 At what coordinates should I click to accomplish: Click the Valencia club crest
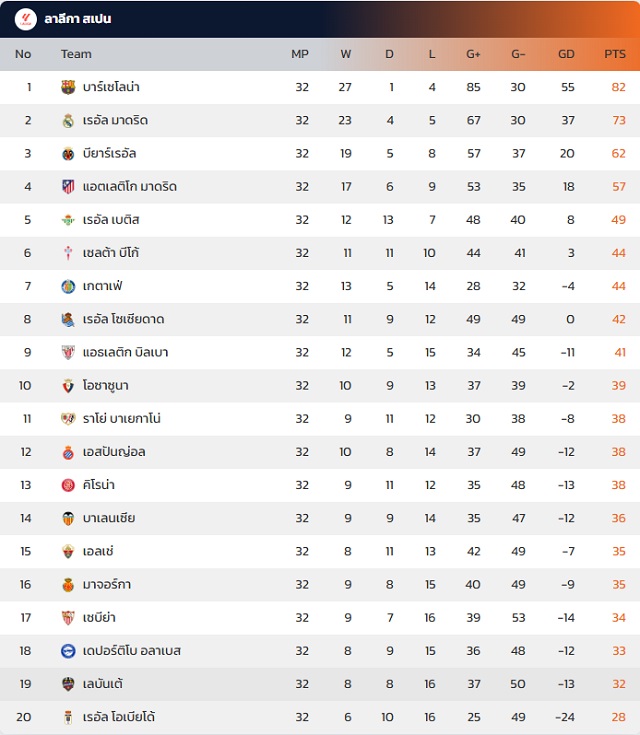point(68,518)
